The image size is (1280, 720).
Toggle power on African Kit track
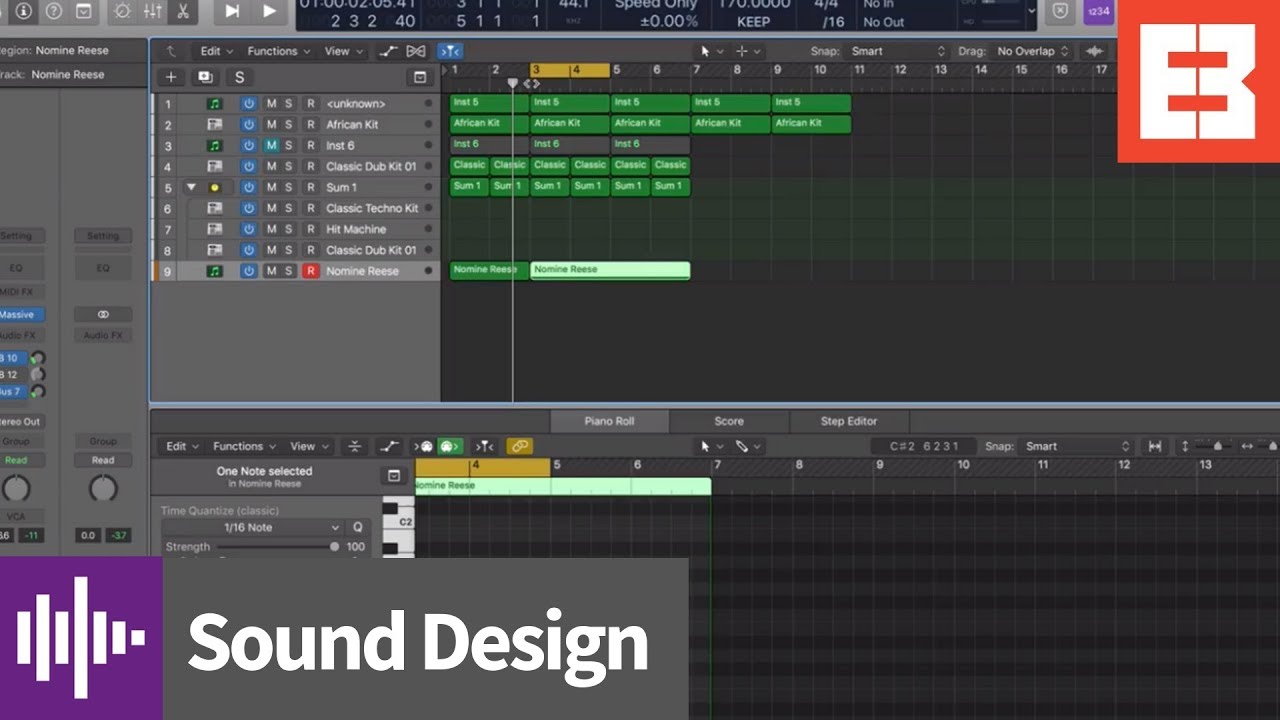point(248,125)
